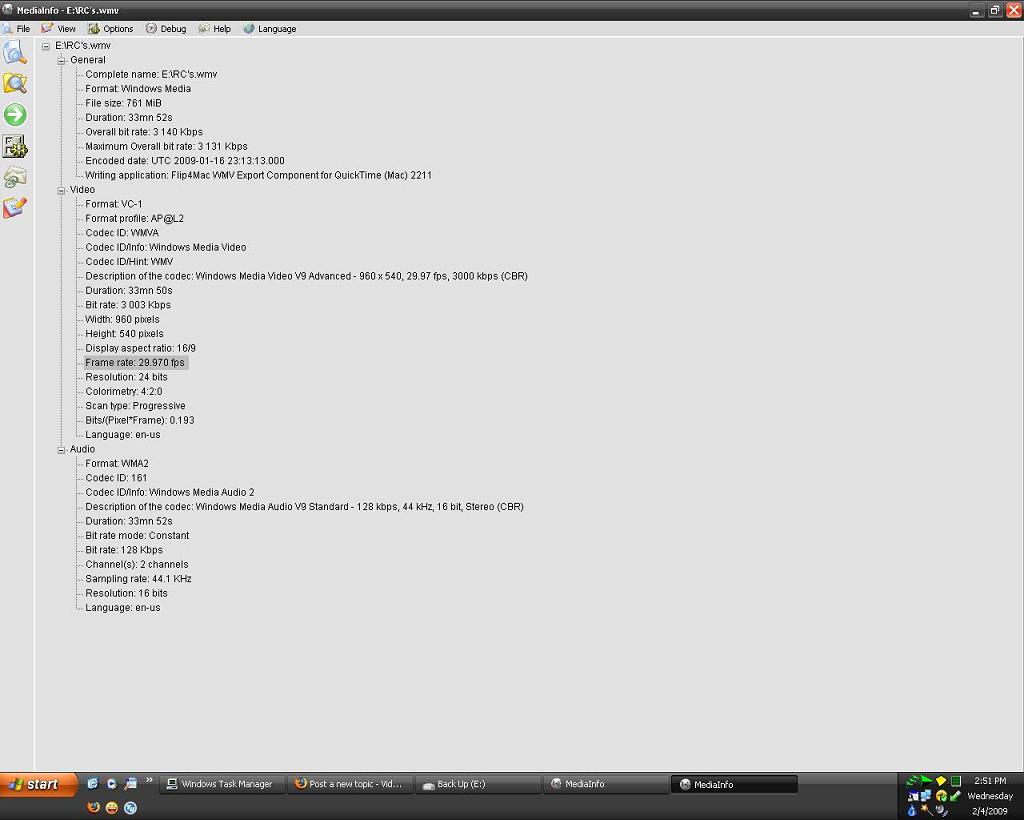1024x820 pixels.
Task: Click the Open Folder magnifier icon
Action: pyautogui.click(x=15, y=84)
